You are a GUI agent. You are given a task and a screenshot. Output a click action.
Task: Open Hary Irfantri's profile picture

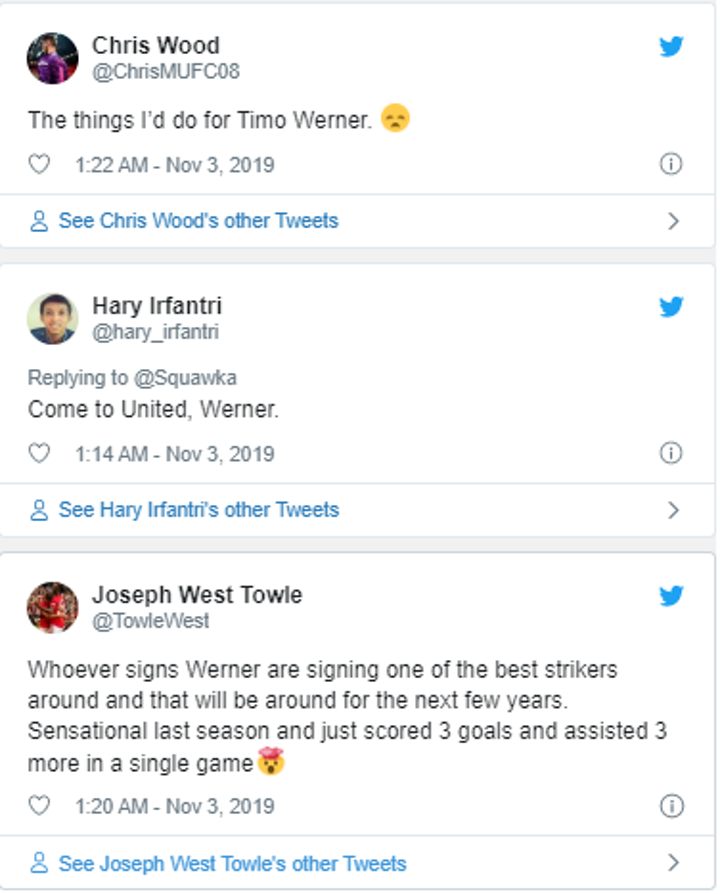52,319
